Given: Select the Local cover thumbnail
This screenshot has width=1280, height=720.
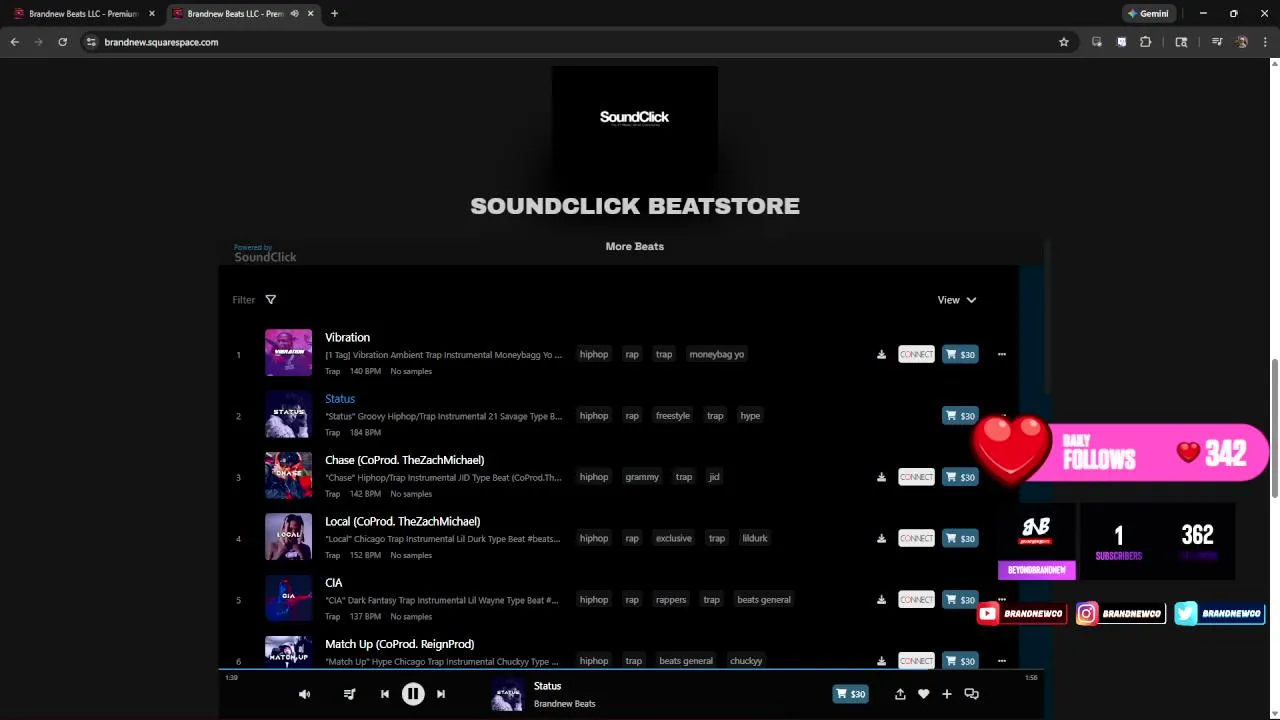Looking at the screenshot, I should tap(288, 537).
